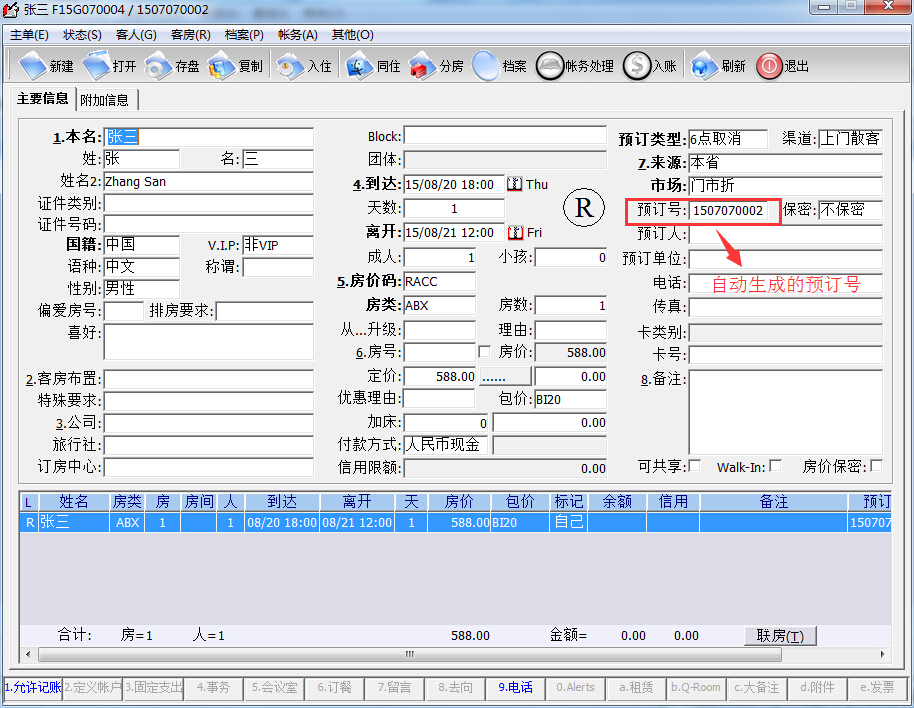The width and height of the screenshot is (914, 708).
Task: Open the 帐务(A) menu
Action: tap(296, 34)
